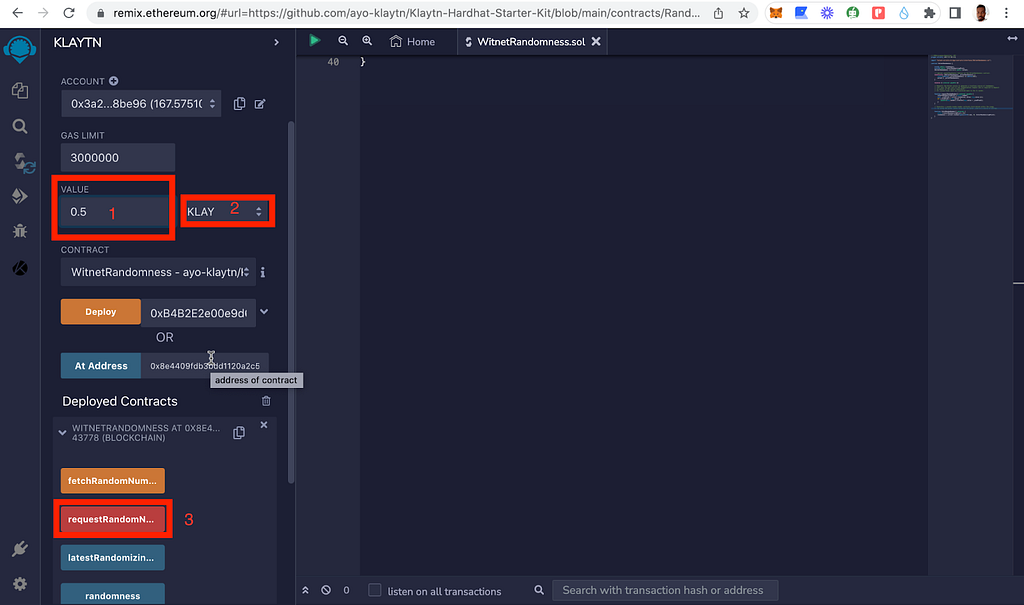
Task: Open the CONTRACT selector dropdown
Action: coord(158,272)
